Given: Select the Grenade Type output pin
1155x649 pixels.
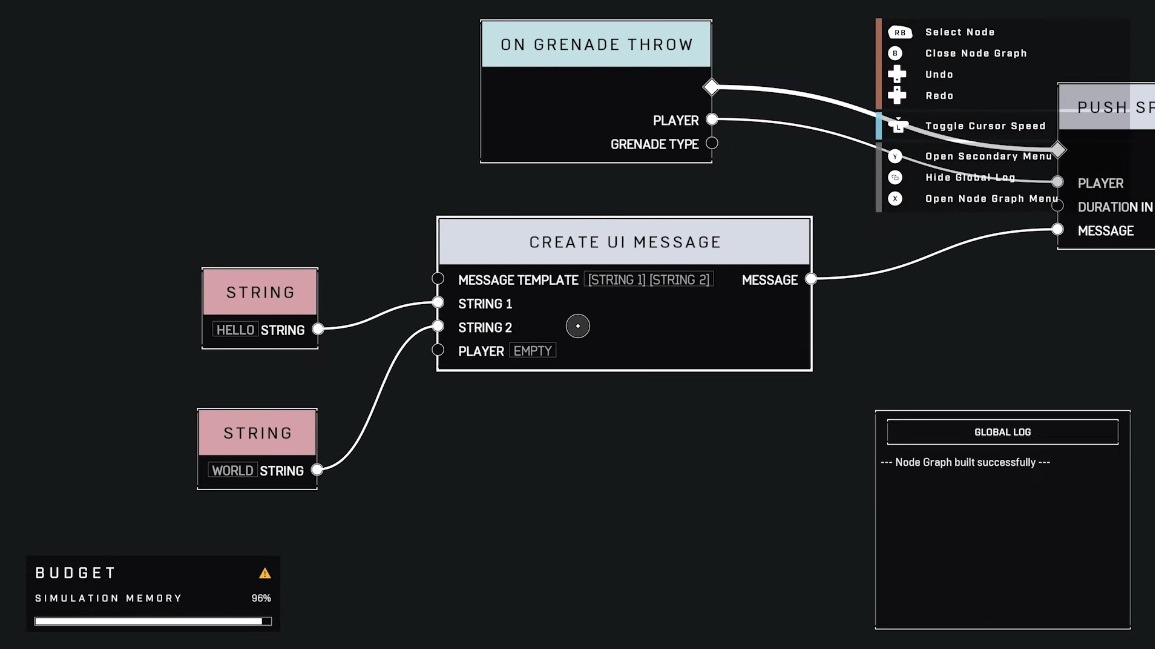Looking at the screenshot, I should [712, 143].
